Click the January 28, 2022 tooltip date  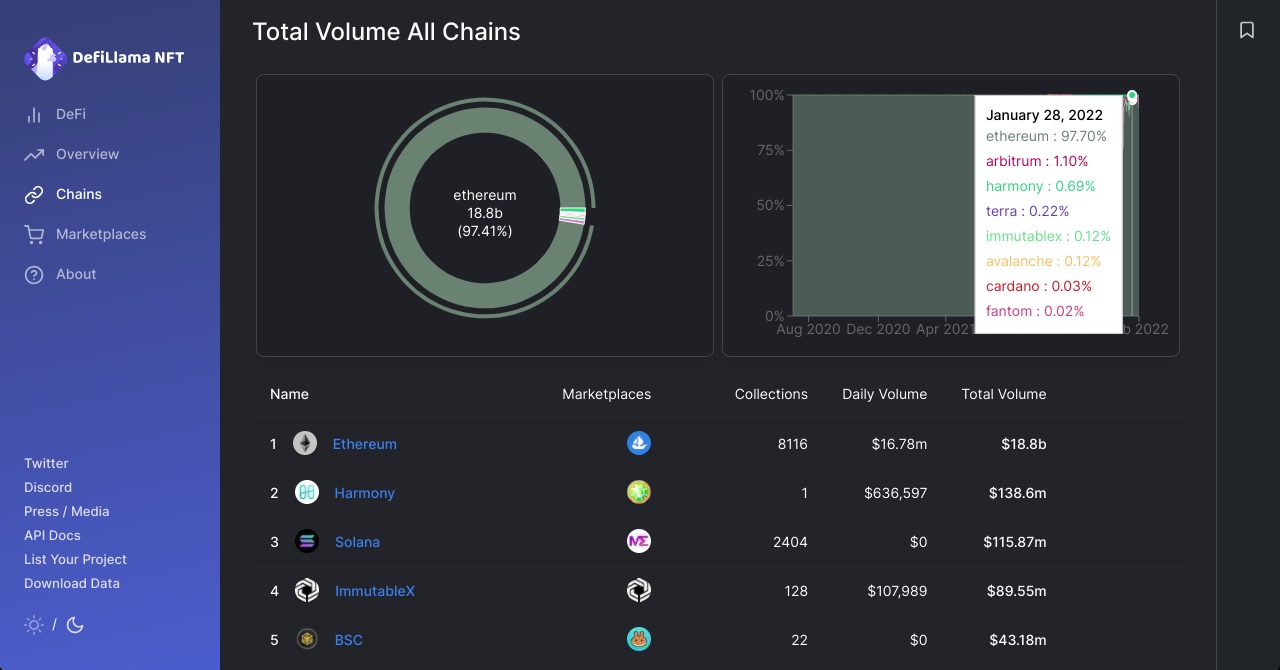click(1044, 115)
